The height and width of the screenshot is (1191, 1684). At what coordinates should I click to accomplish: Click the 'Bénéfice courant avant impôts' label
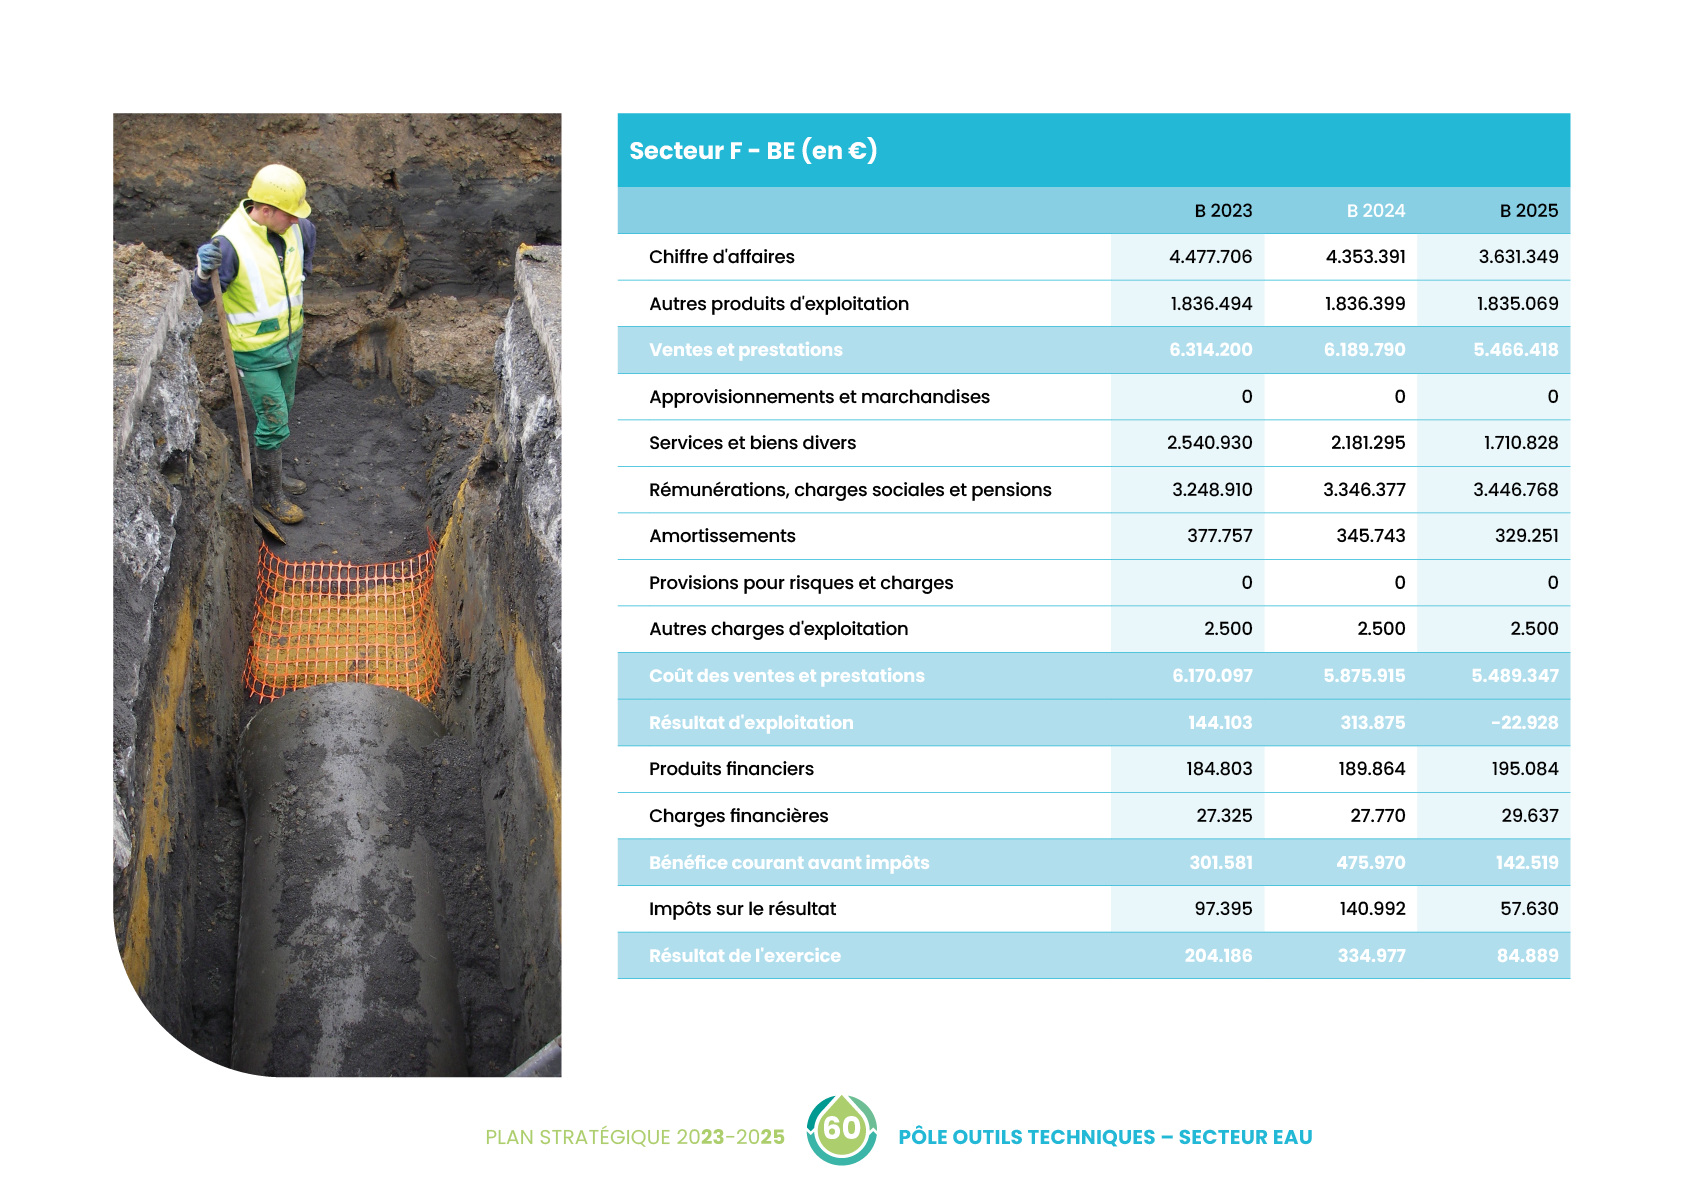pyautogui.click(x=788, y=863)
